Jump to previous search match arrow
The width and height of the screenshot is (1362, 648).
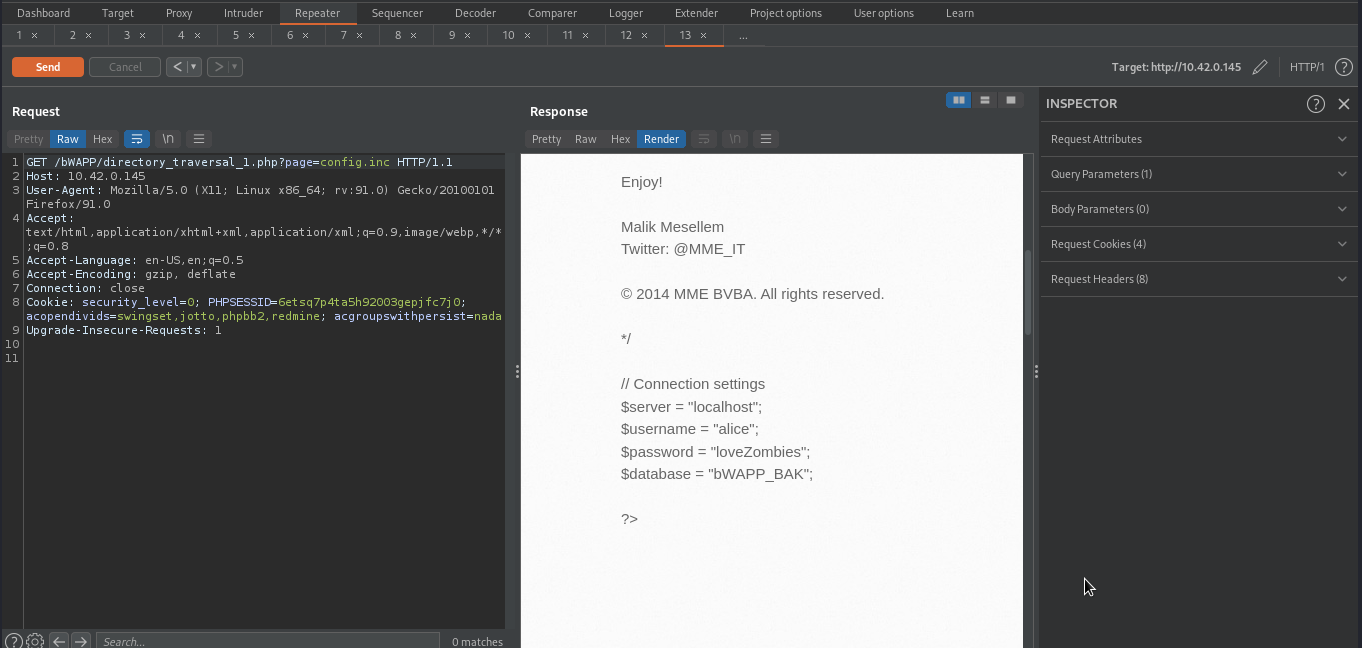click(x=59, y=641)
